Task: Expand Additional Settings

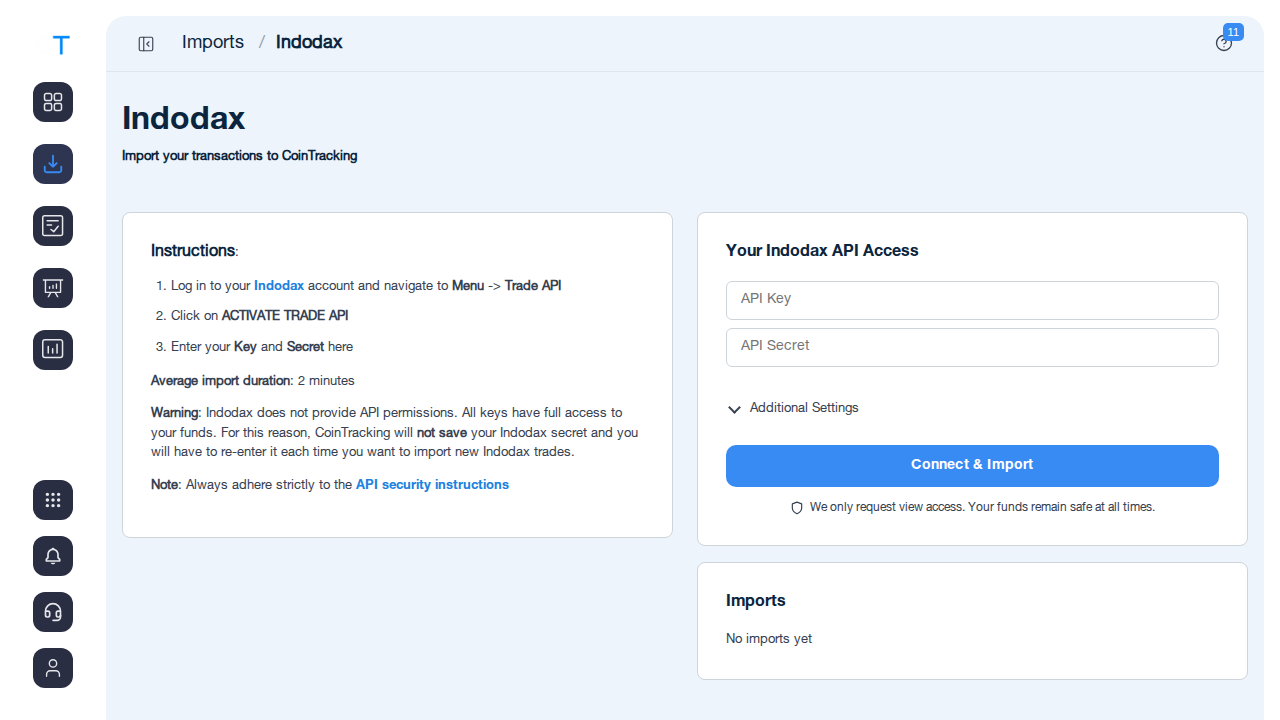Action: [x=793, y=408]
